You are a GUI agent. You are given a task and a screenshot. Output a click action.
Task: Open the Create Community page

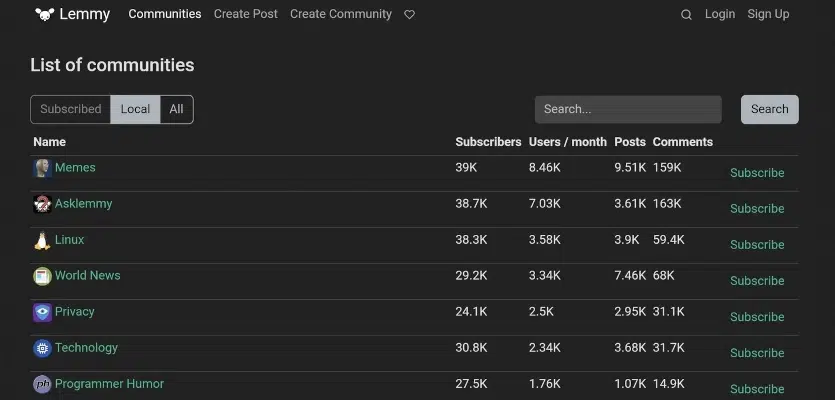(341, 14)
